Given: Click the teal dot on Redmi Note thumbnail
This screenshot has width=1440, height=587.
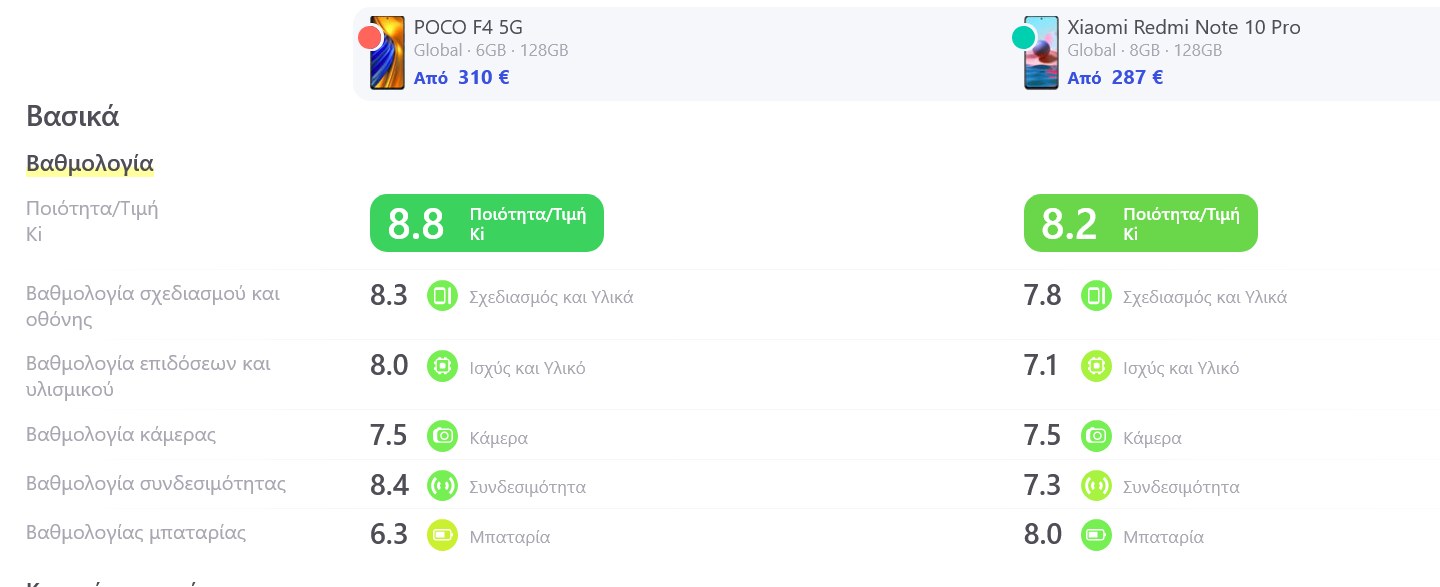Looking at the screenshot, I should [x=1023, y=38].
